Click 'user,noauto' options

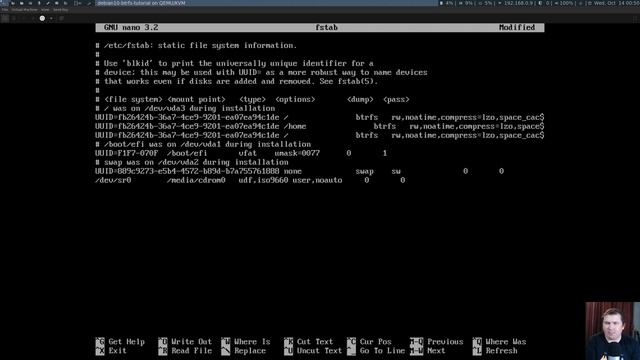click(x=318, y=180)
